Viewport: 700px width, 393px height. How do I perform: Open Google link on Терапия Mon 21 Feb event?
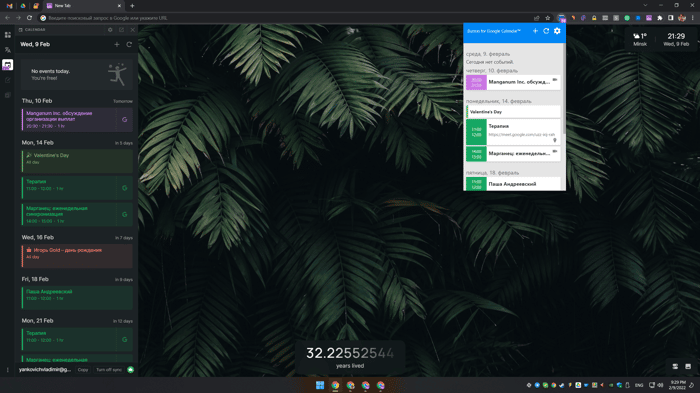125,339
